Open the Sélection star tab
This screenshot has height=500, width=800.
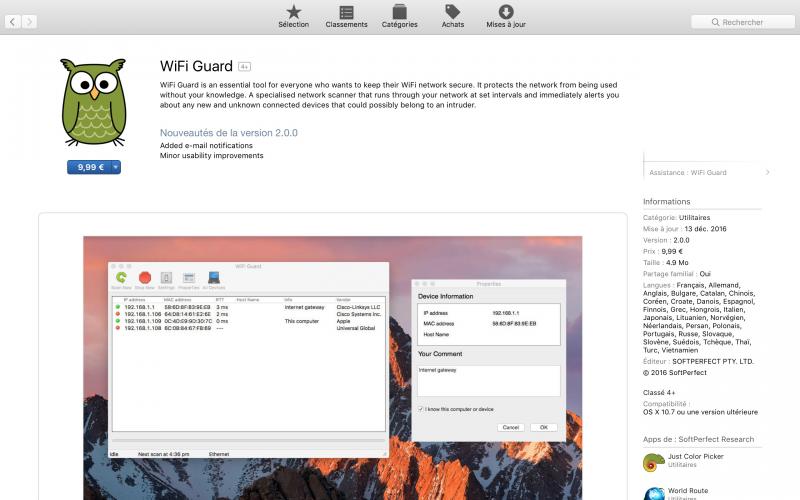pyautogui.click(x=293, y=16)
